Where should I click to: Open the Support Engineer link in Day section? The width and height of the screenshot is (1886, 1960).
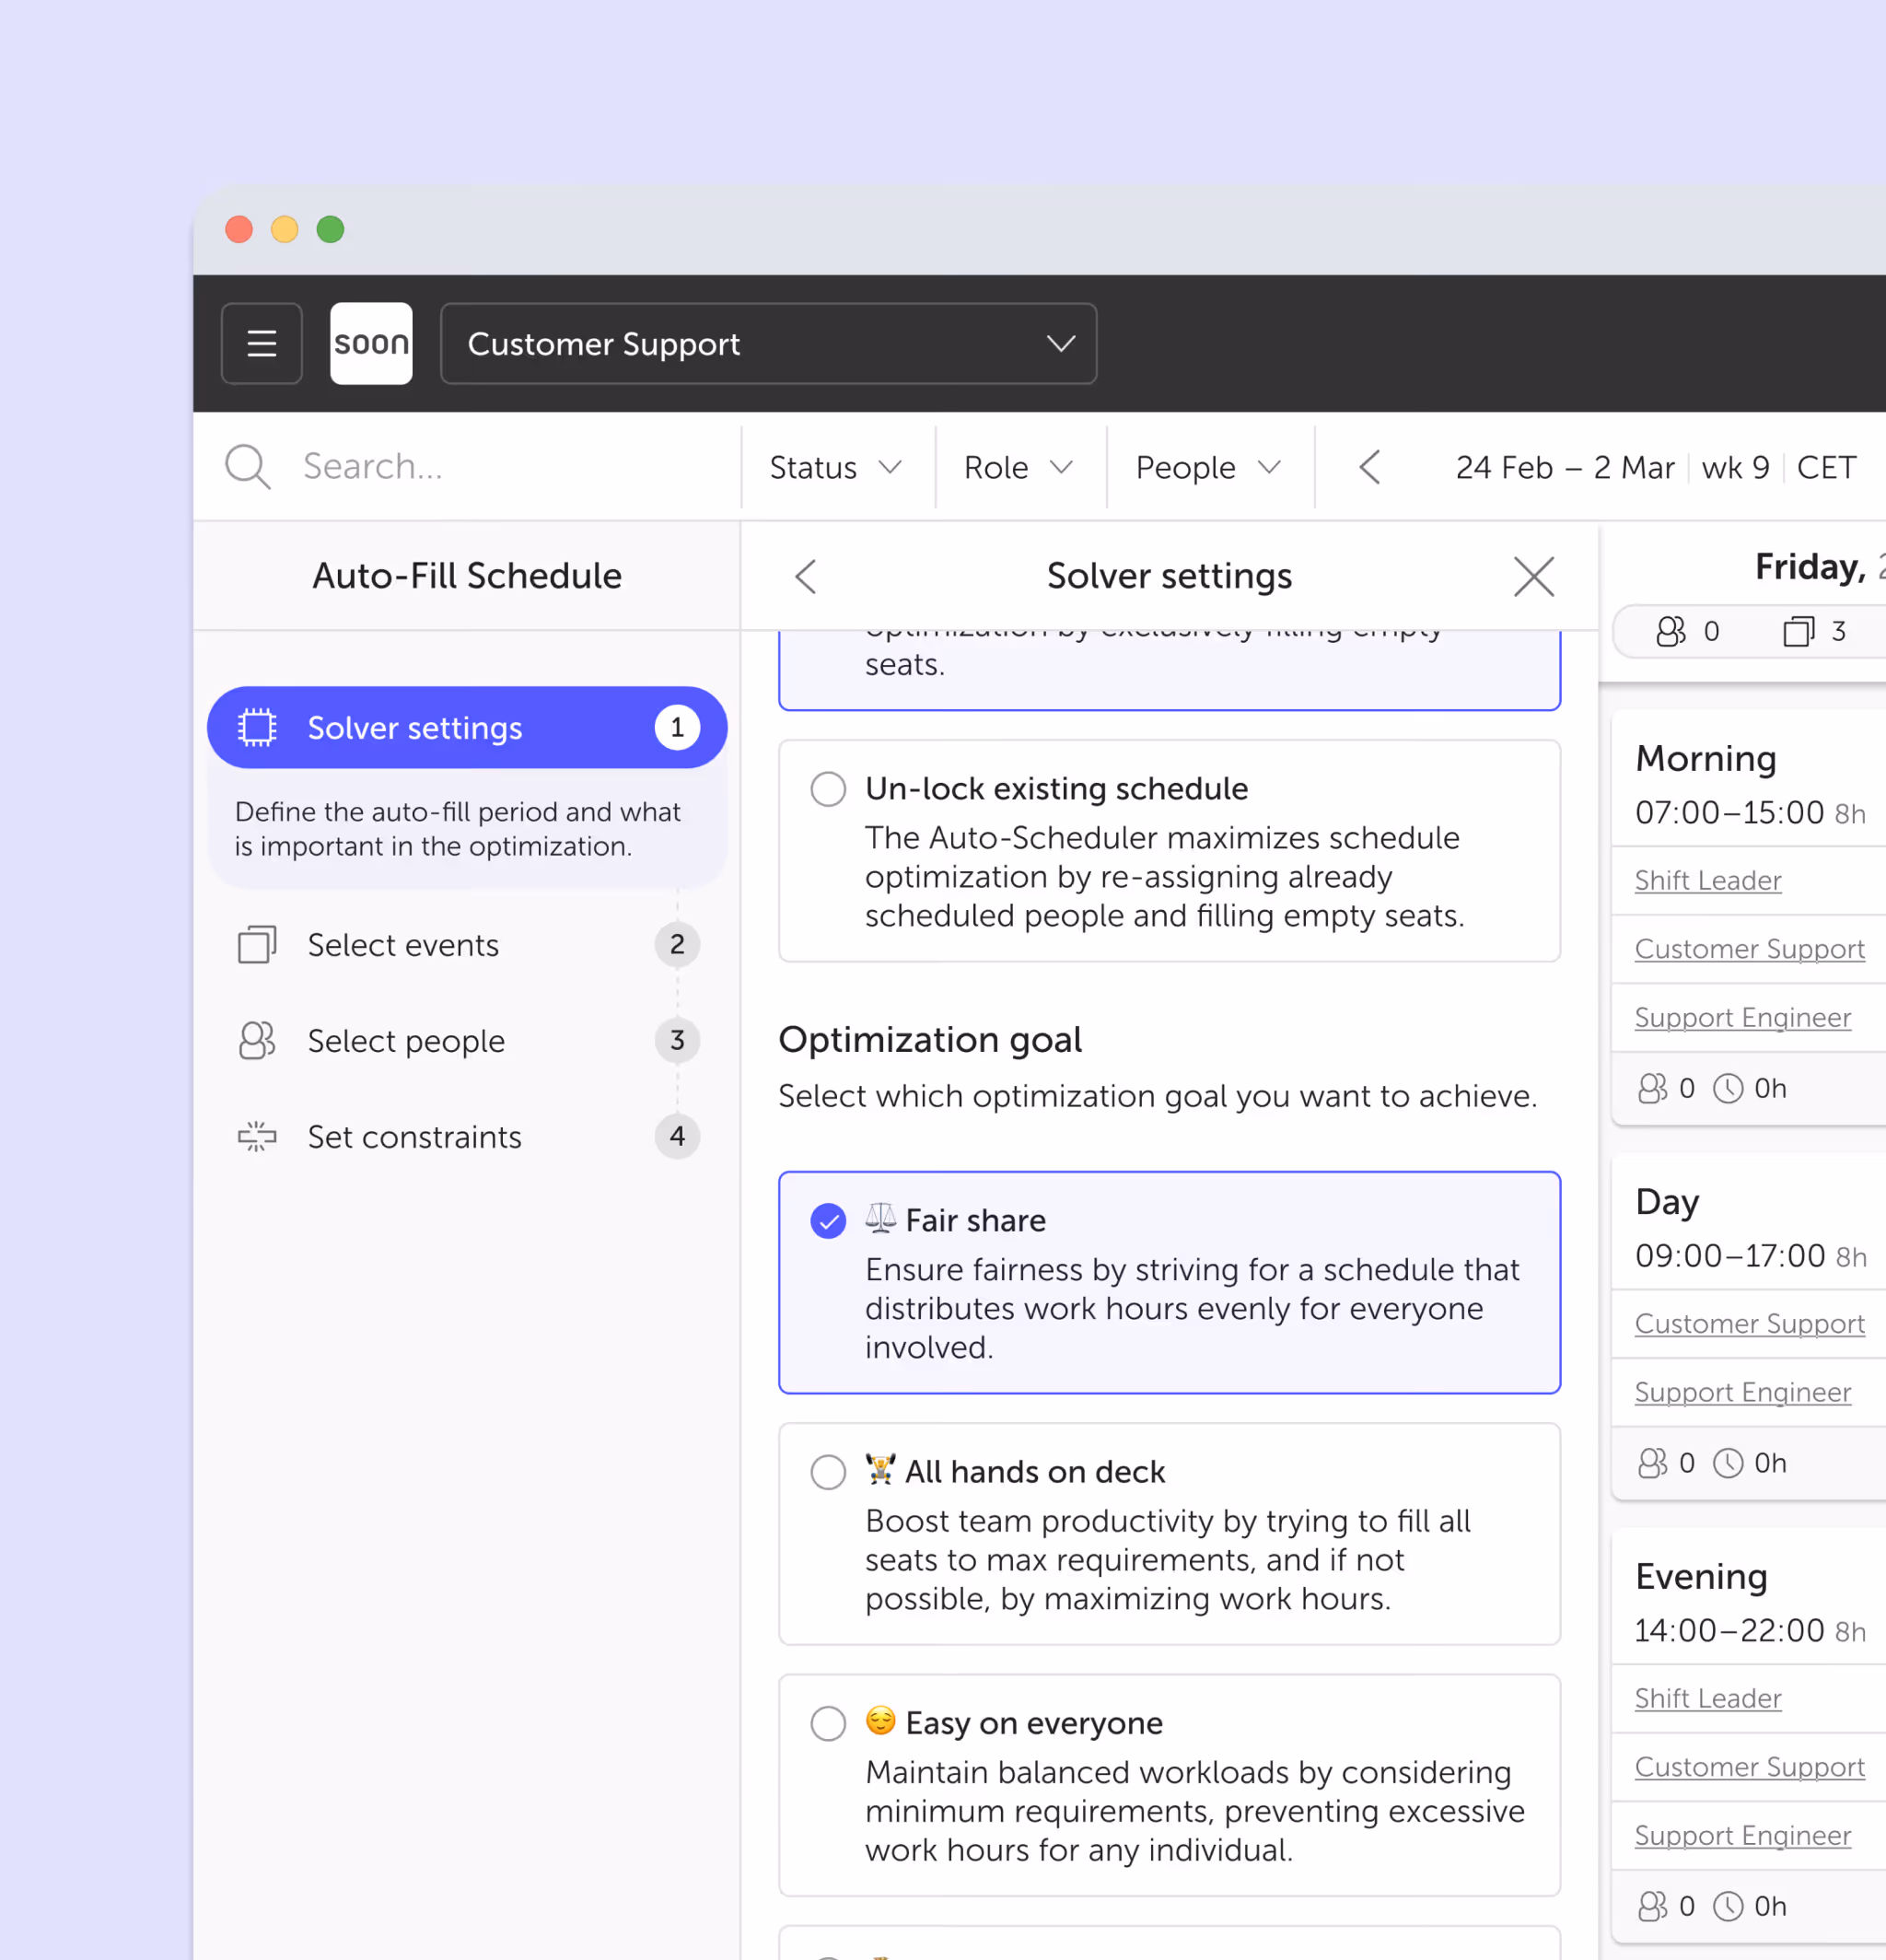(1742, 1392)
